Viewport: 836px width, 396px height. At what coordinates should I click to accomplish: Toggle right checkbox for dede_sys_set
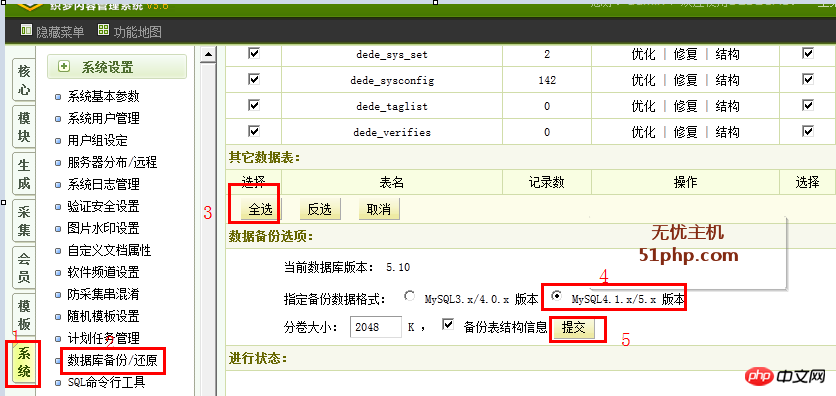coord(808,53)
